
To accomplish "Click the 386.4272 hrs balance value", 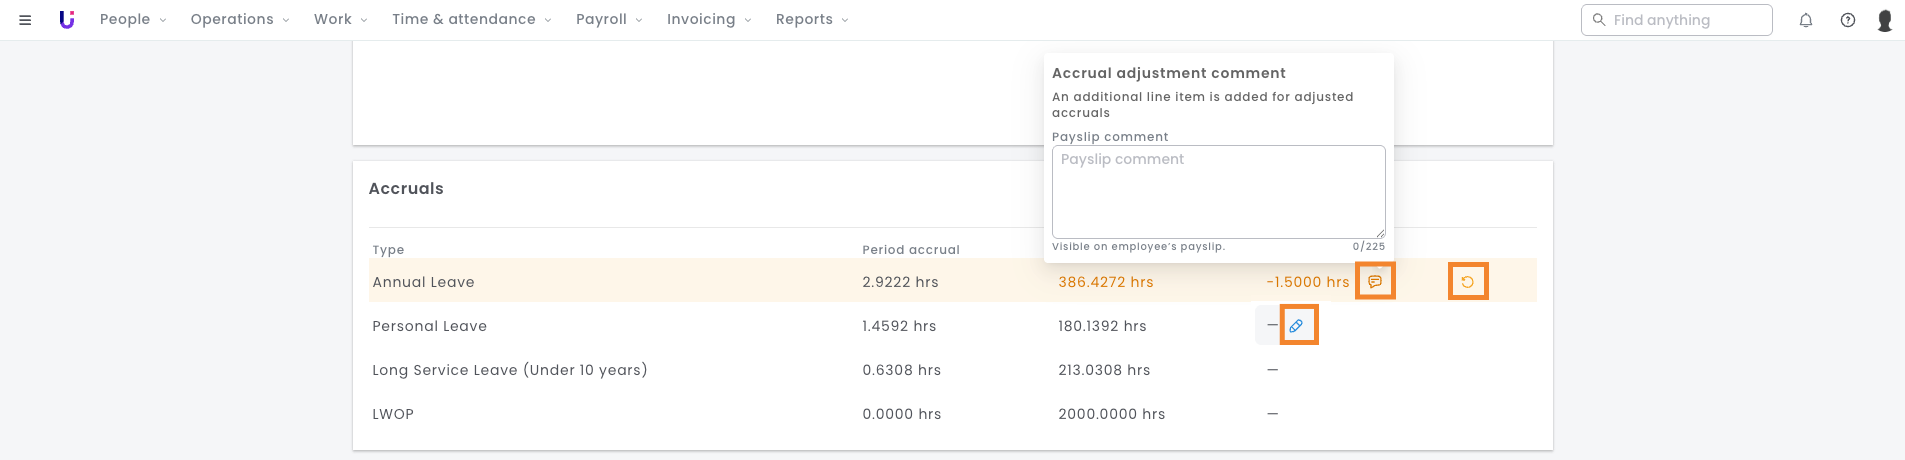I will click(1105, 282).
